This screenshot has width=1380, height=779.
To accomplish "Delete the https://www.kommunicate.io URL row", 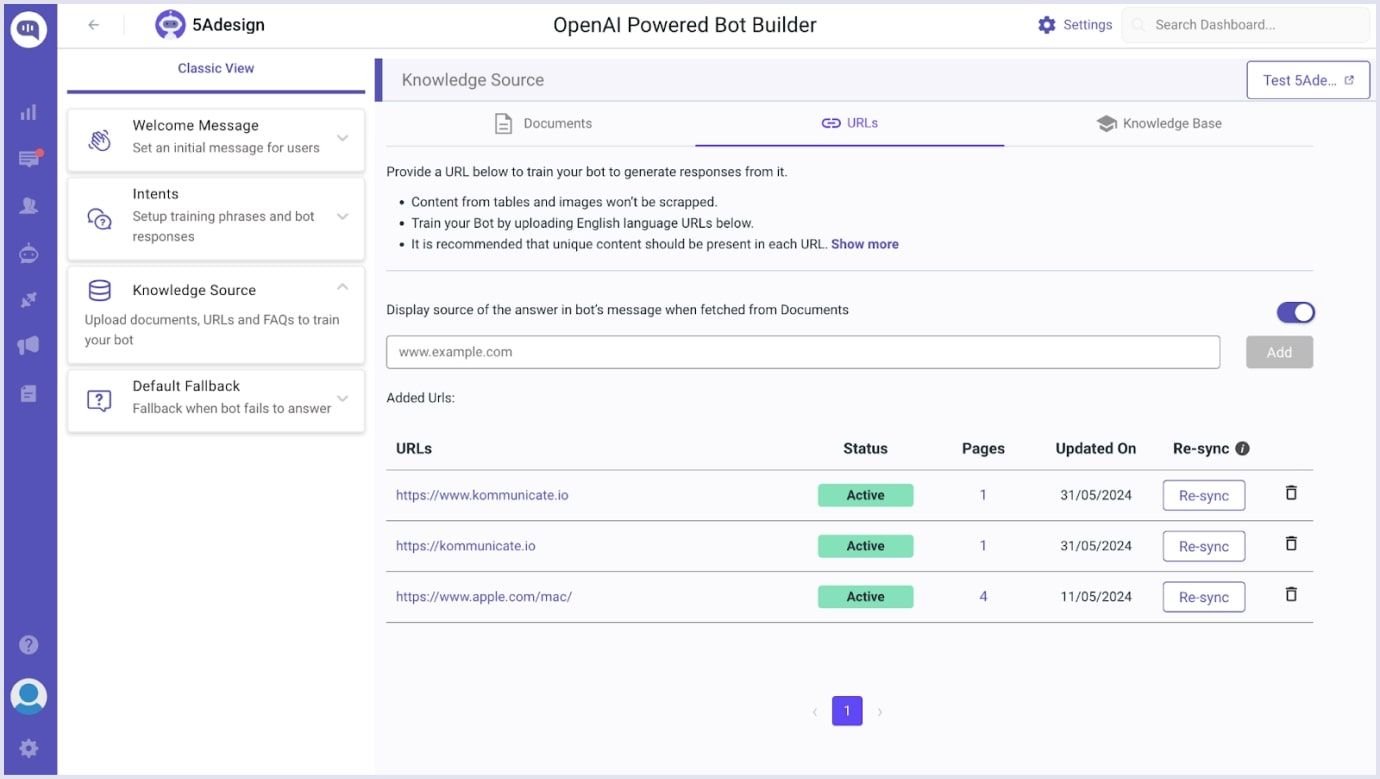I will point(1291,493).
